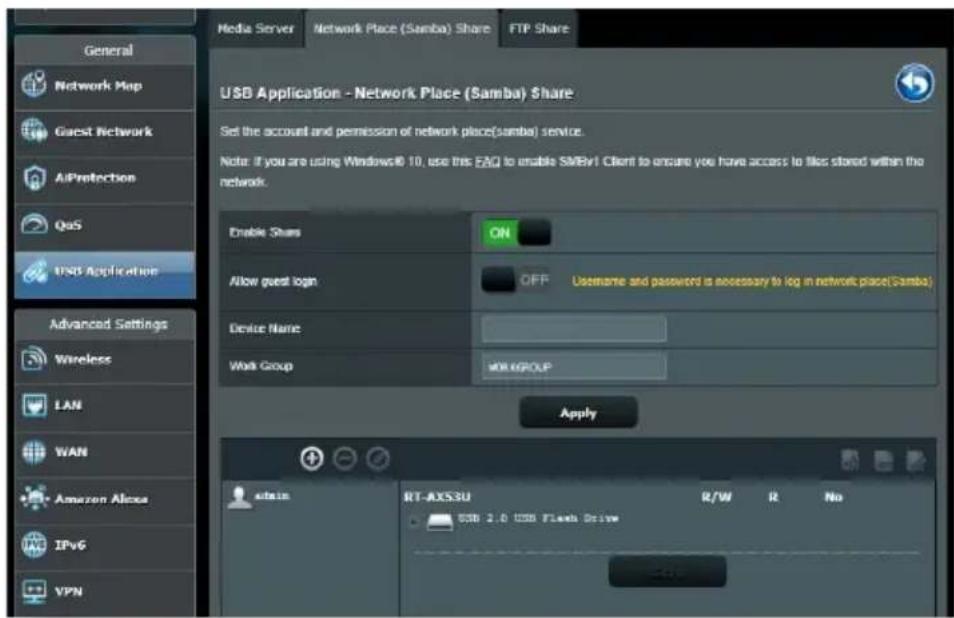Screen dimensions: 954x618
Task: Modify account with the pencil circle icon
Action: [377, 459]
